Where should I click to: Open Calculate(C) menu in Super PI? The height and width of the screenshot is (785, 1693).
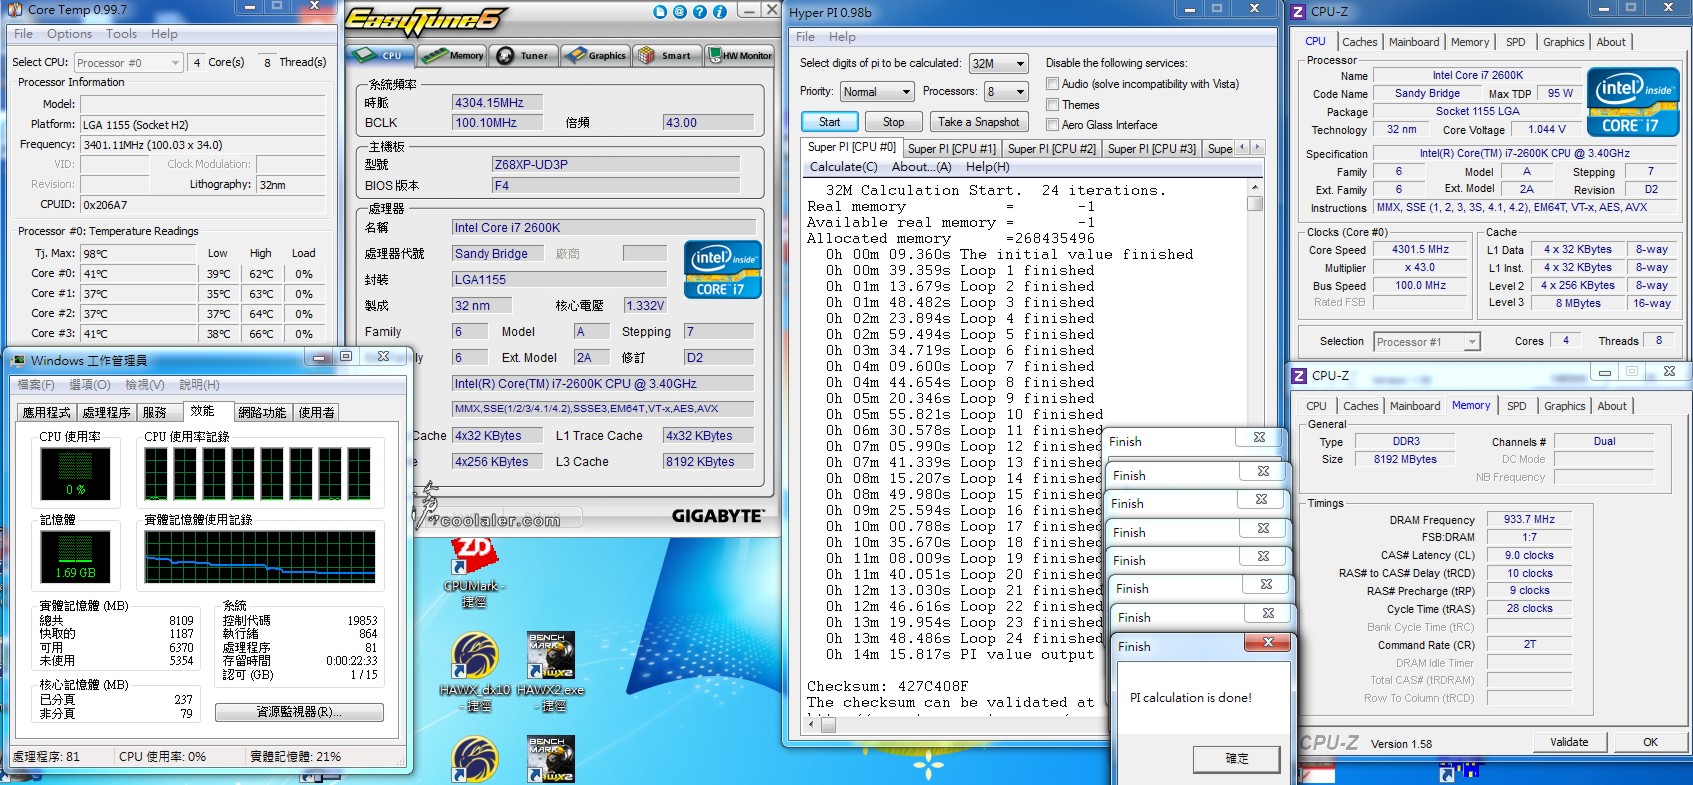843,167
